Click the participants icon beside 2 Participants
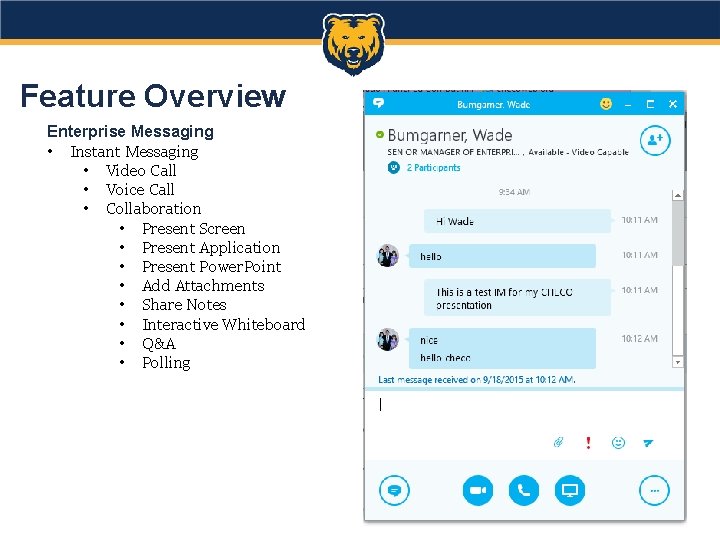 pyautogui.click(x=394, y=168)
